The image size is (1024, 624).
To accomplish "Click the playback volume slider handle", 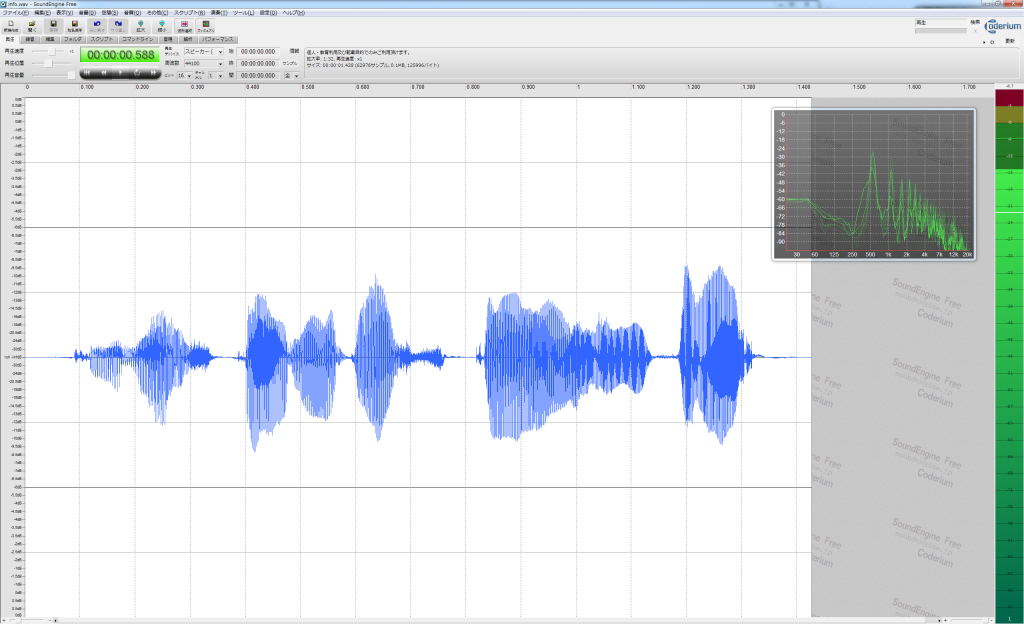I will click(x=71, y=75).
